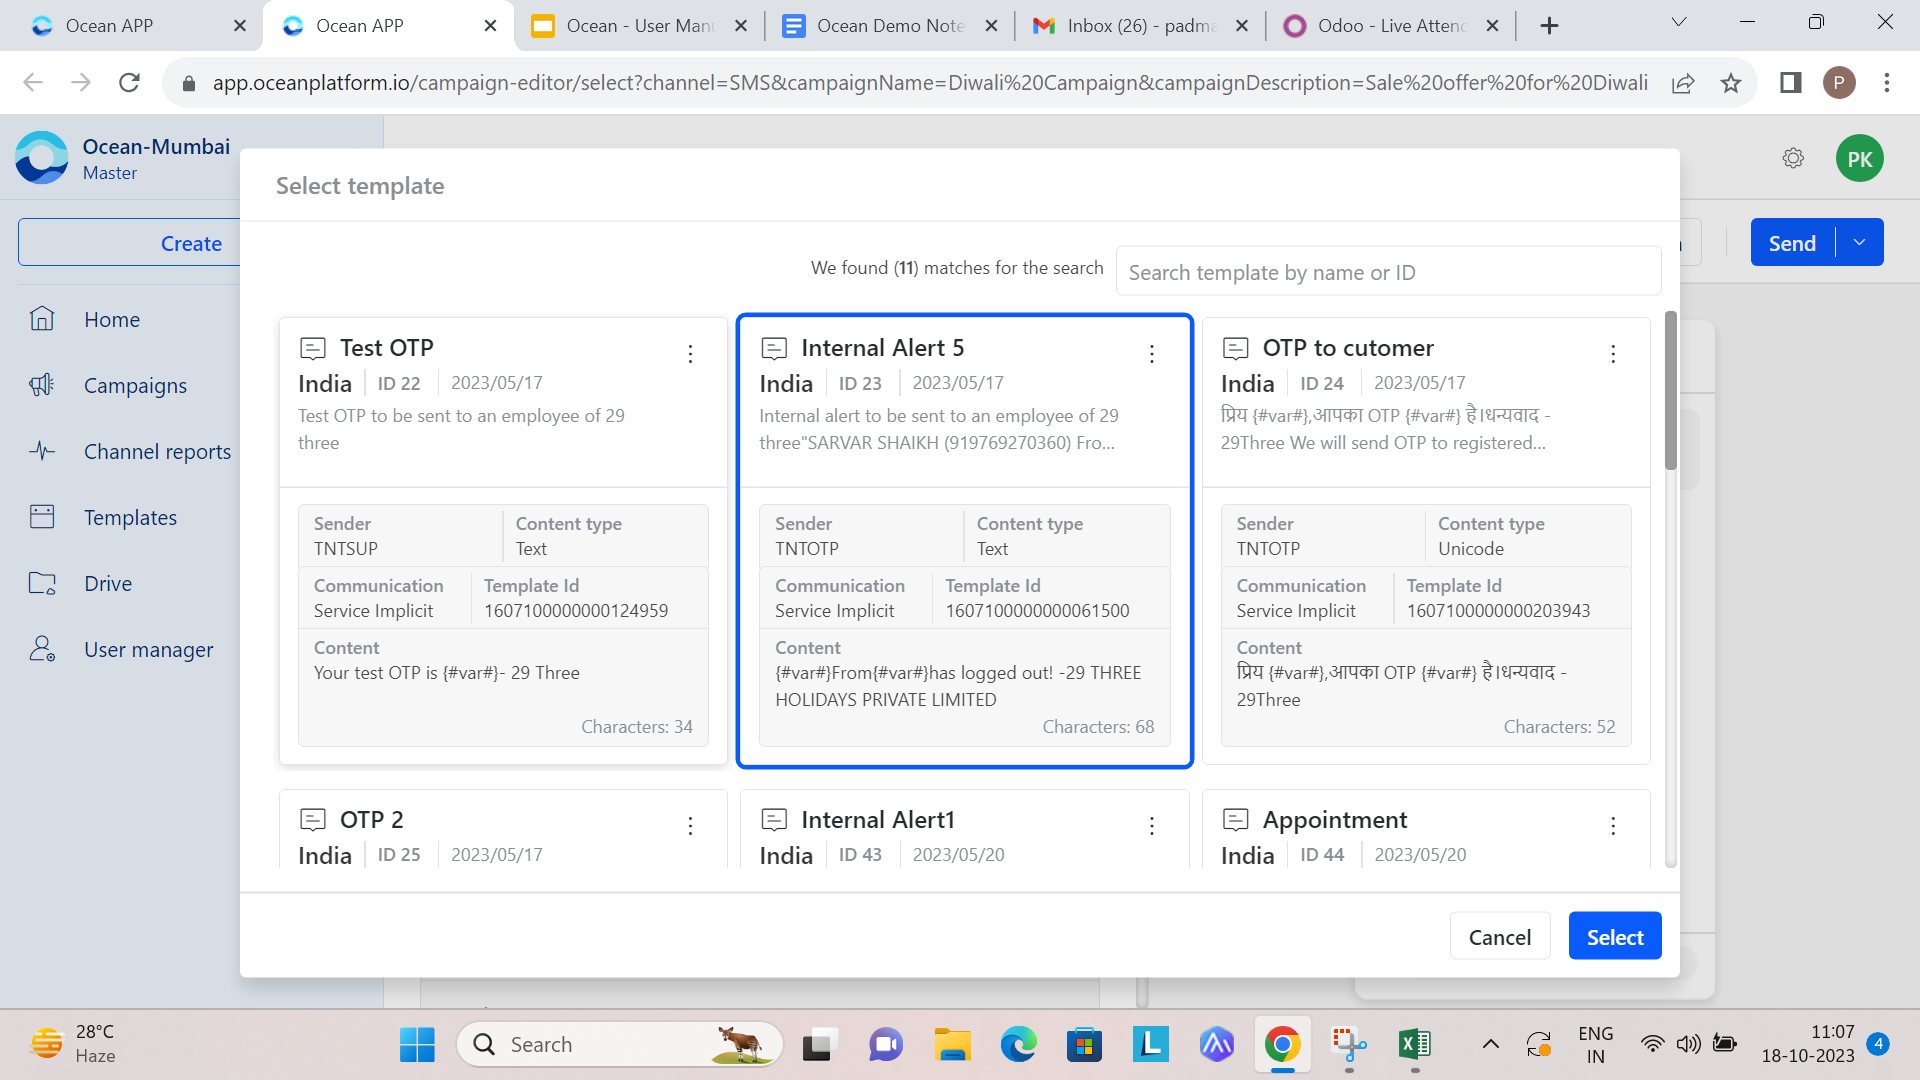Open weather widget showing 28°C Haze
Viewport: 1920px width, 1080px height.
pyautogui.click(x=75, y=1044)
